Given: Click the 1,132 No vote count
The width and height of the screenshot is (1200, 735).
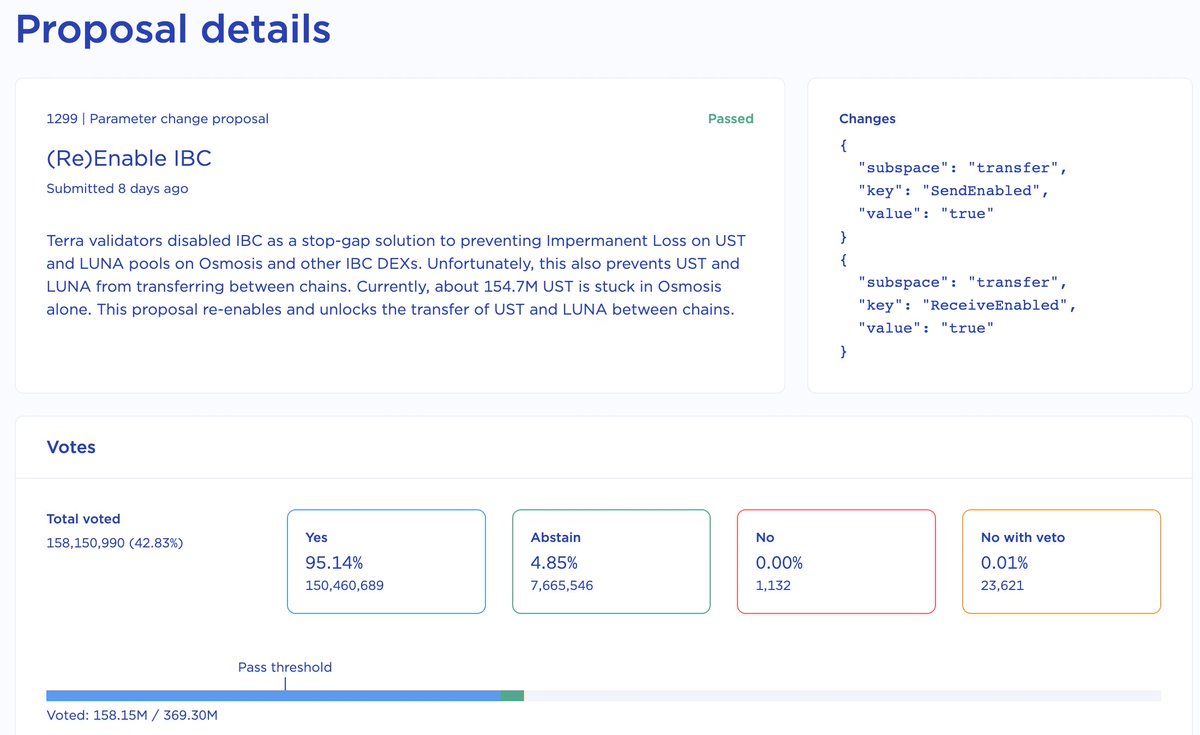Looking at the screenshot, I should pos(773,585).
